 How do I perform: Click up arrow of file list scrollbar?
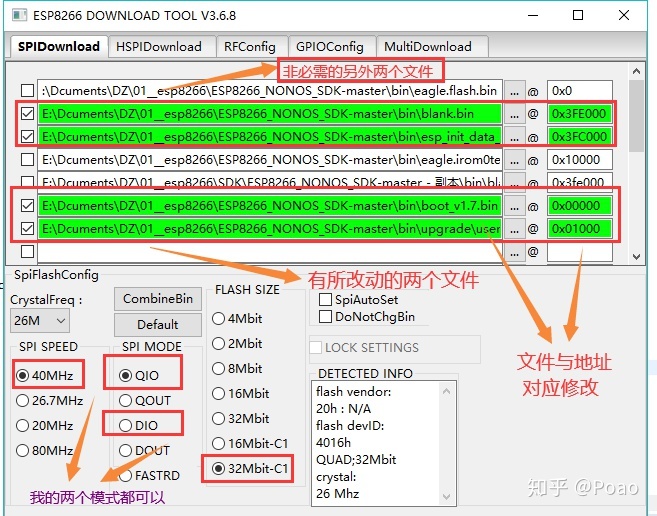click(x=636, y=71)
